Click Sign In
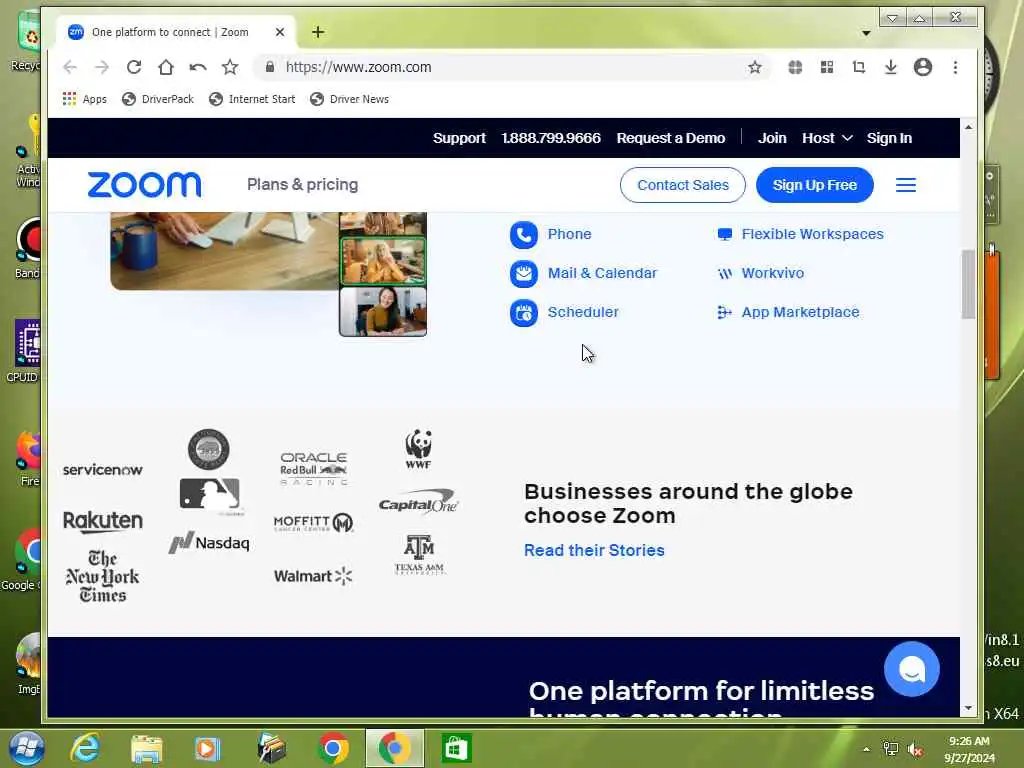 [889, 138]
